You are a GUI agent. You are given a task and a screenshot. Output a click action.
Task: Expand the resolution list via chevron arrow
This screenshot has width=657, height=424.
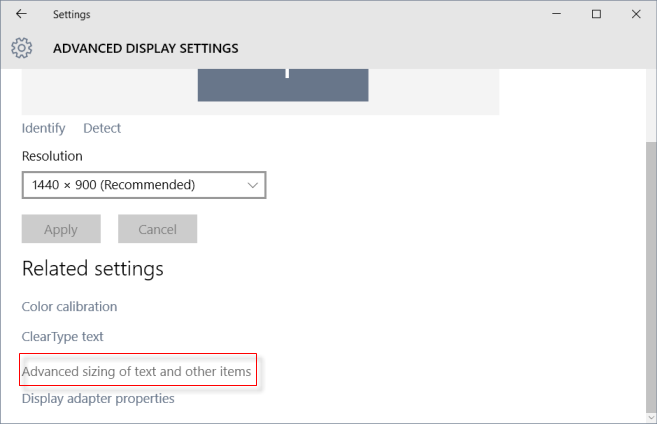point(252,185)
